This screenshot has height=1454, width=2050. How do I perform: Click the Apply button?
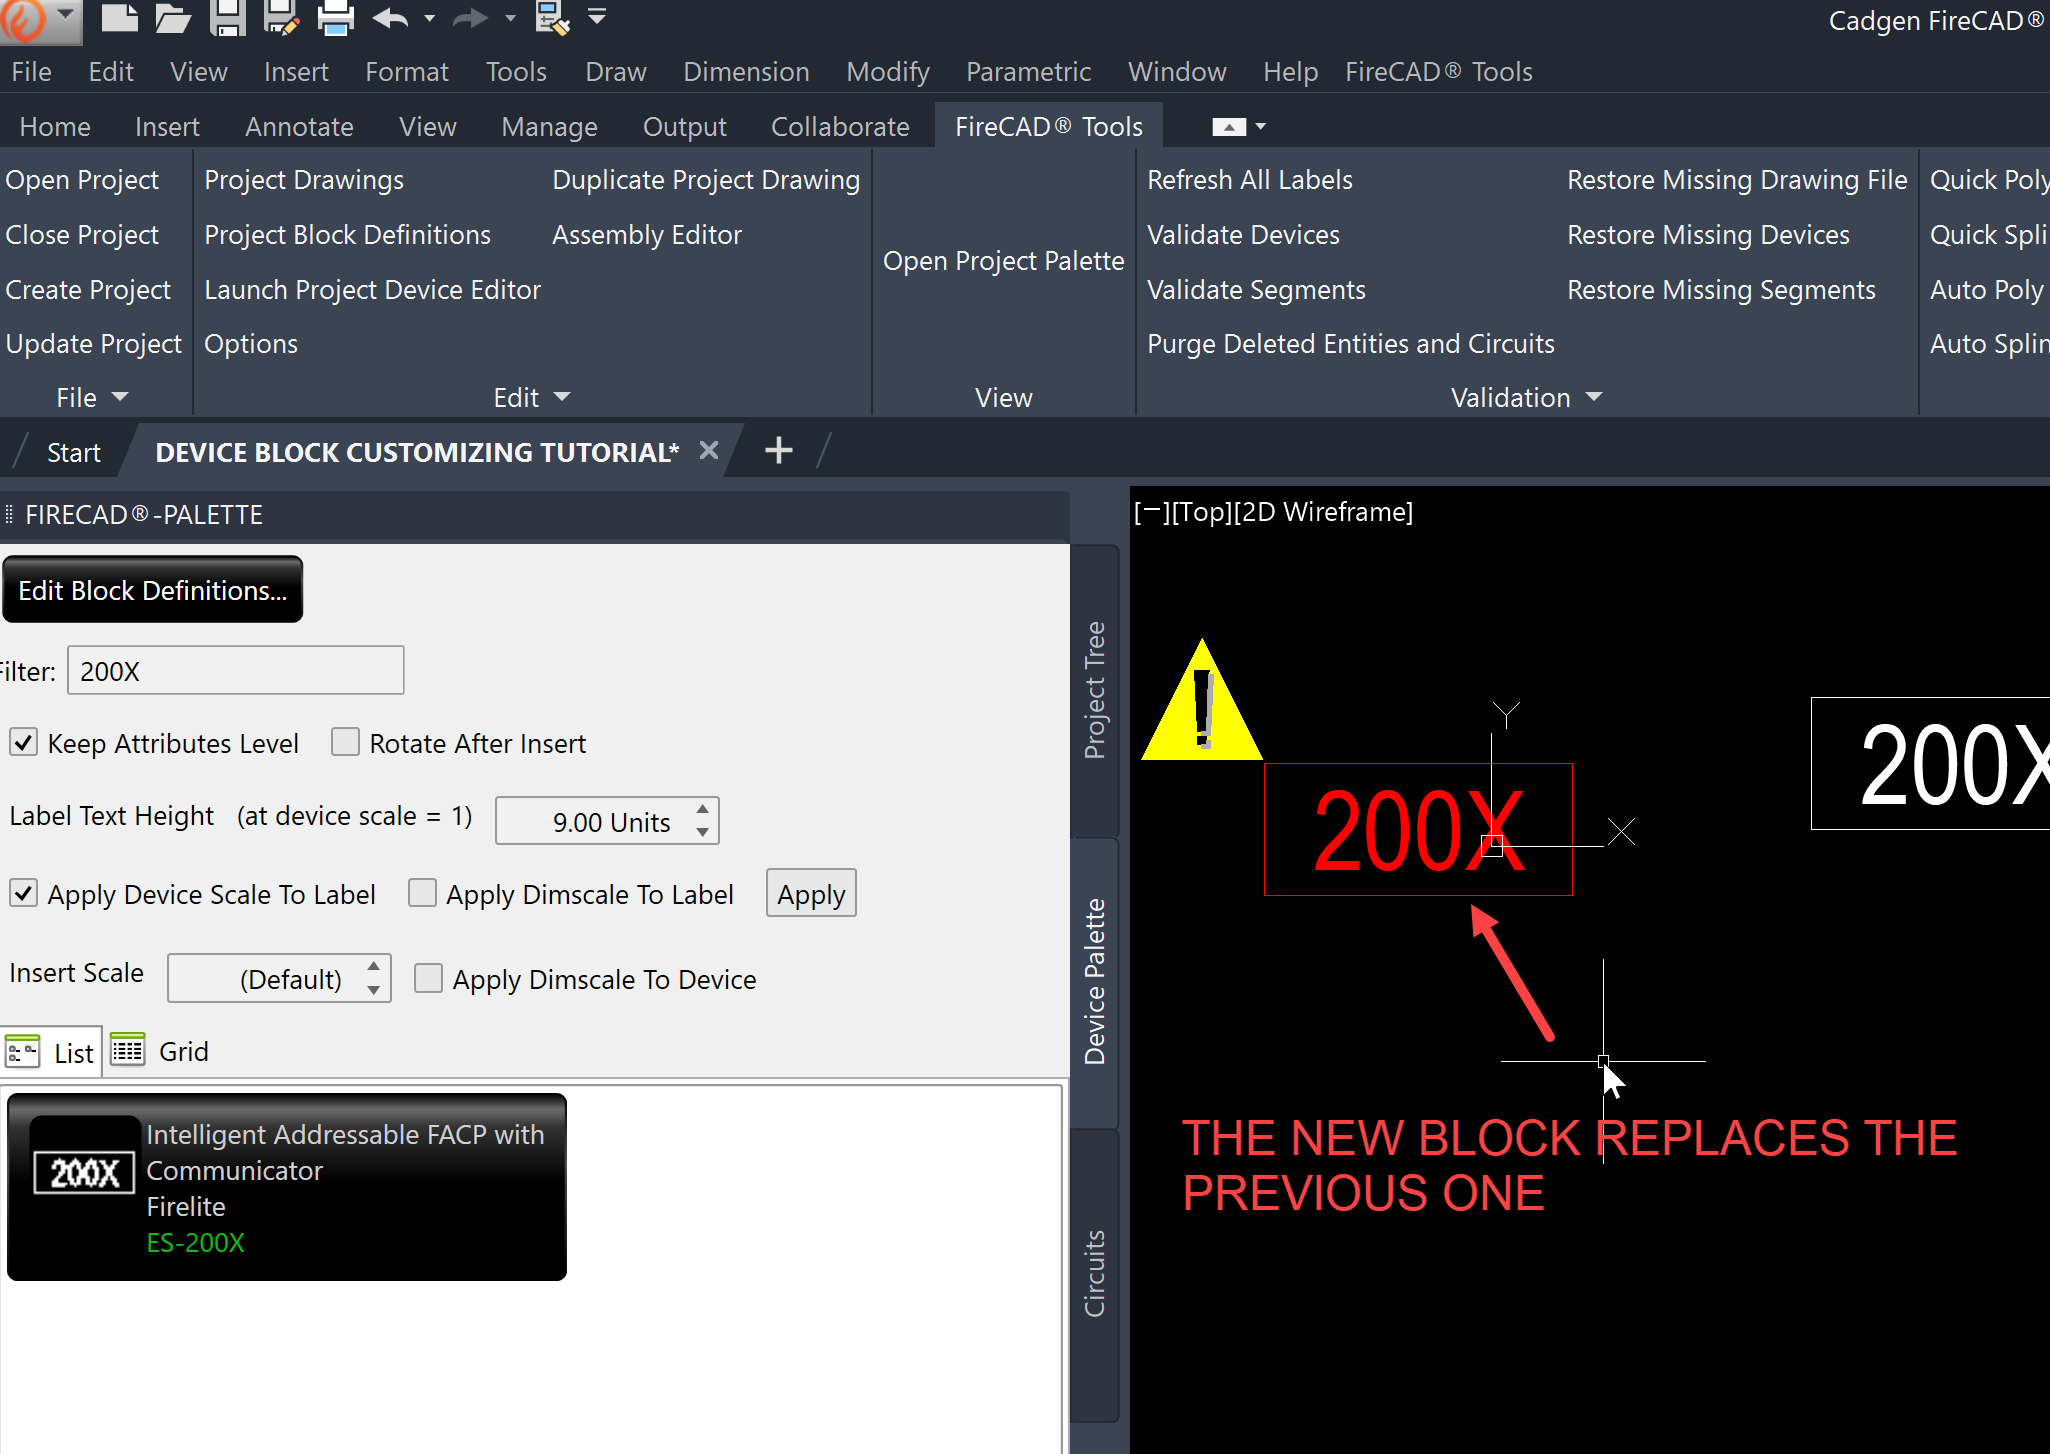point(811,893)
